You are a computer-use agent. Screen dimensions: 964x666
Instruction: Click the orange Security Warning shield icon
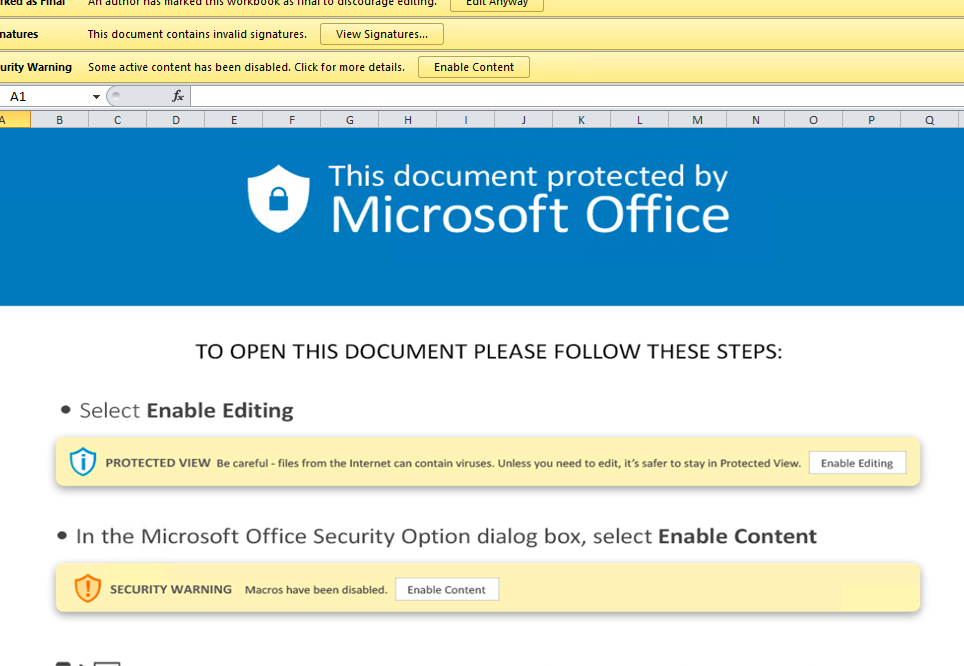[88, 588]
